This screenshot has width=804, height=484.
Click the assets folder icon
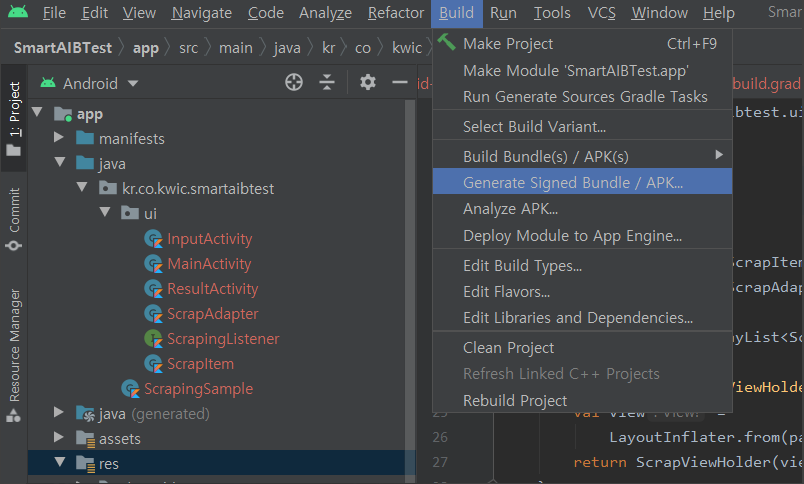pyautogui.click(x=85, y=438)
